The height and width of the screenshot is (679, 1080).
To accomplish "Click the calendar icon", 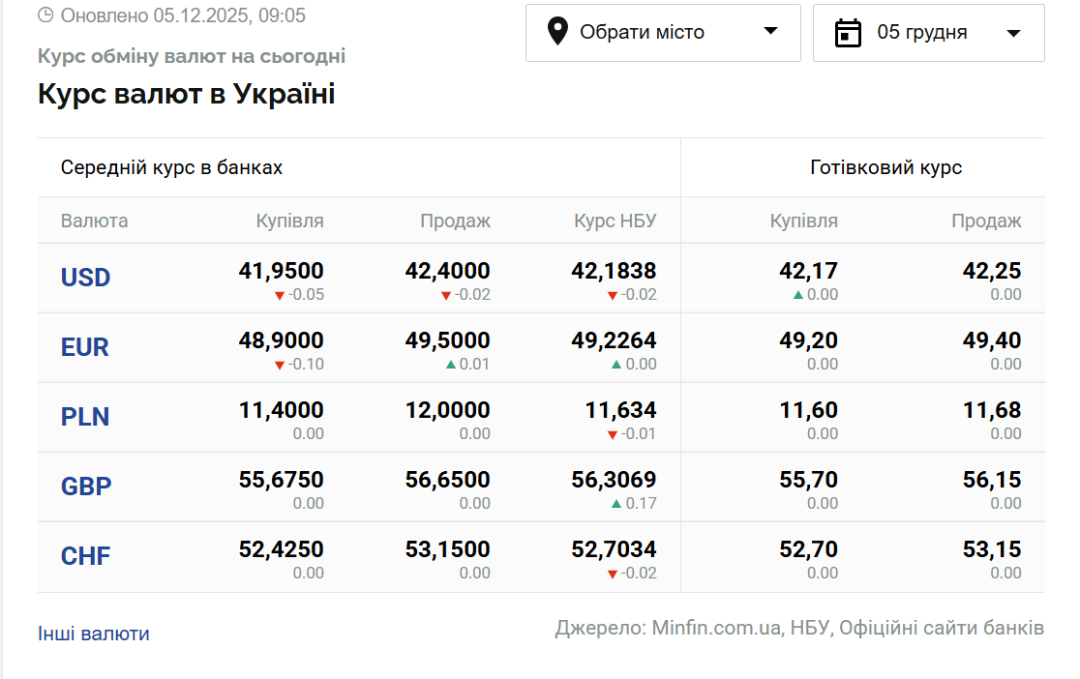I will [x=848, y=33].
